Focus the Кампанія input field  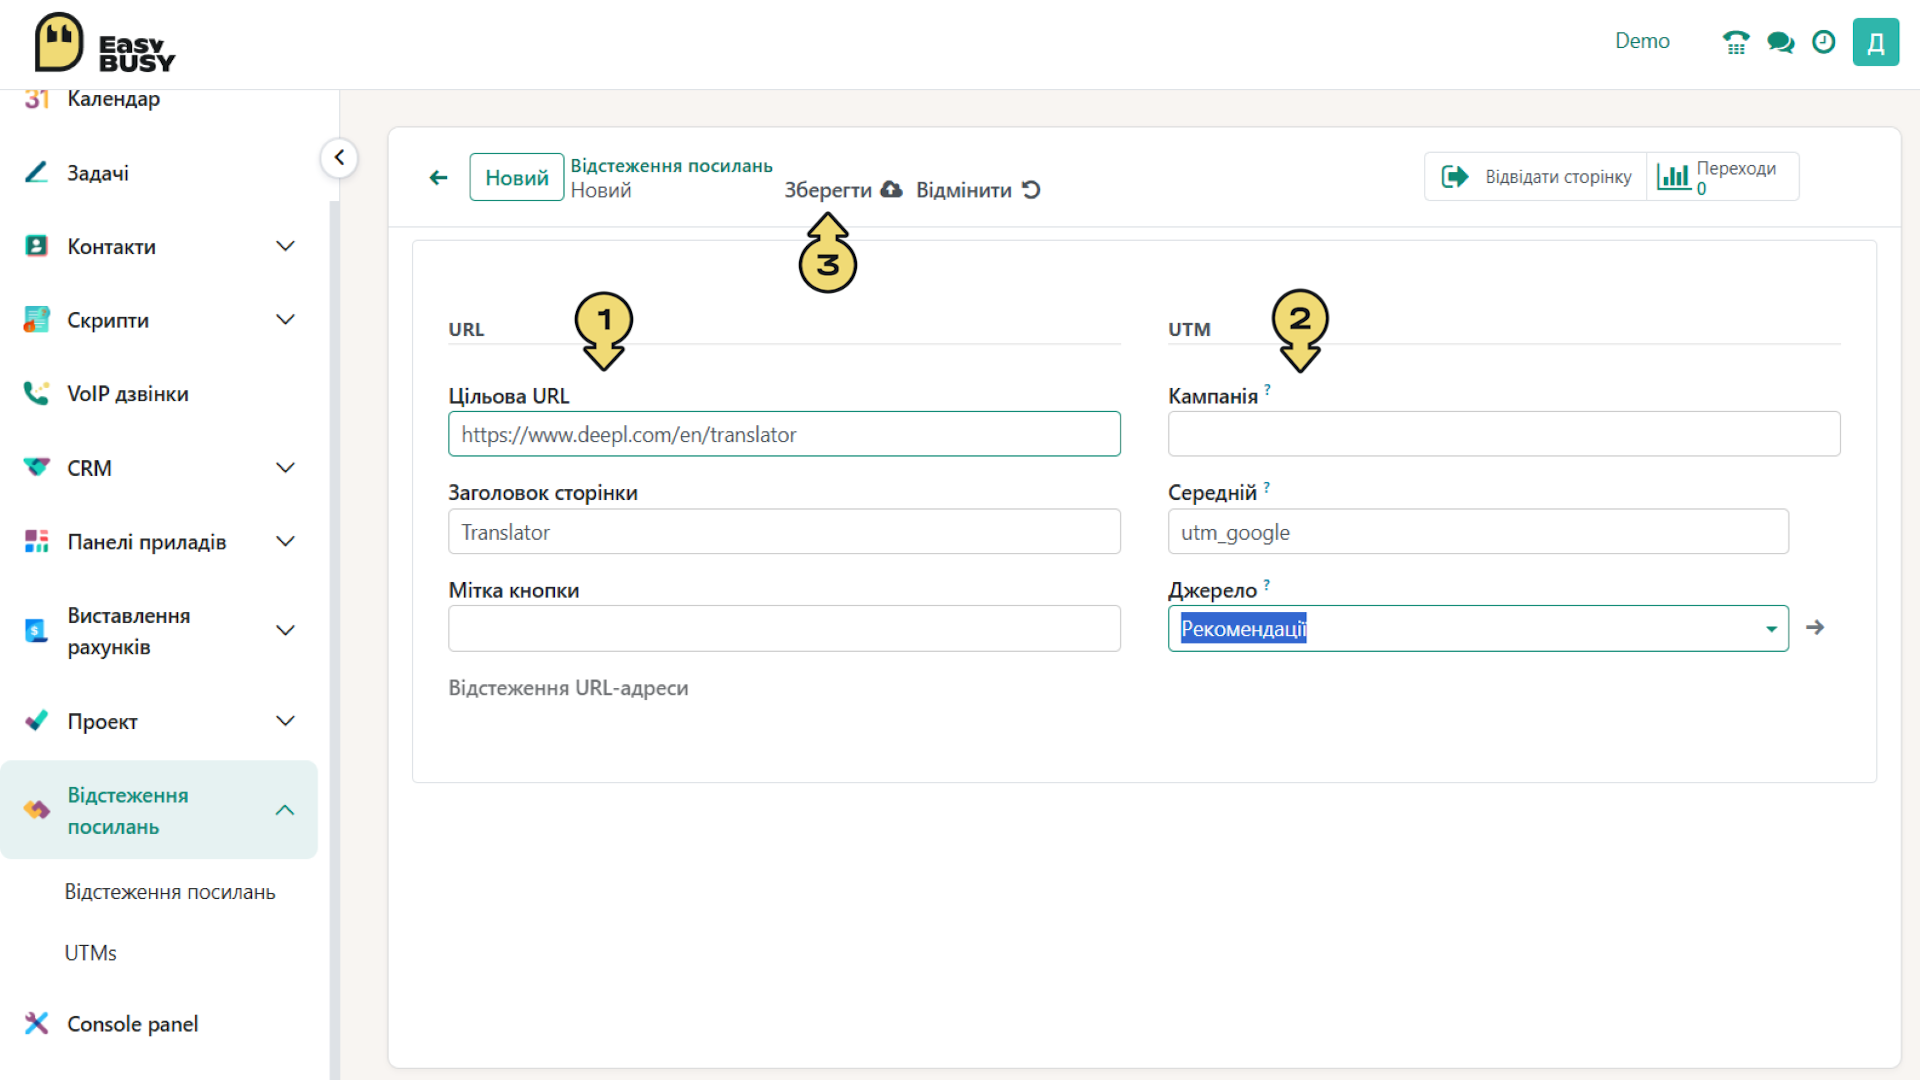1504,434
